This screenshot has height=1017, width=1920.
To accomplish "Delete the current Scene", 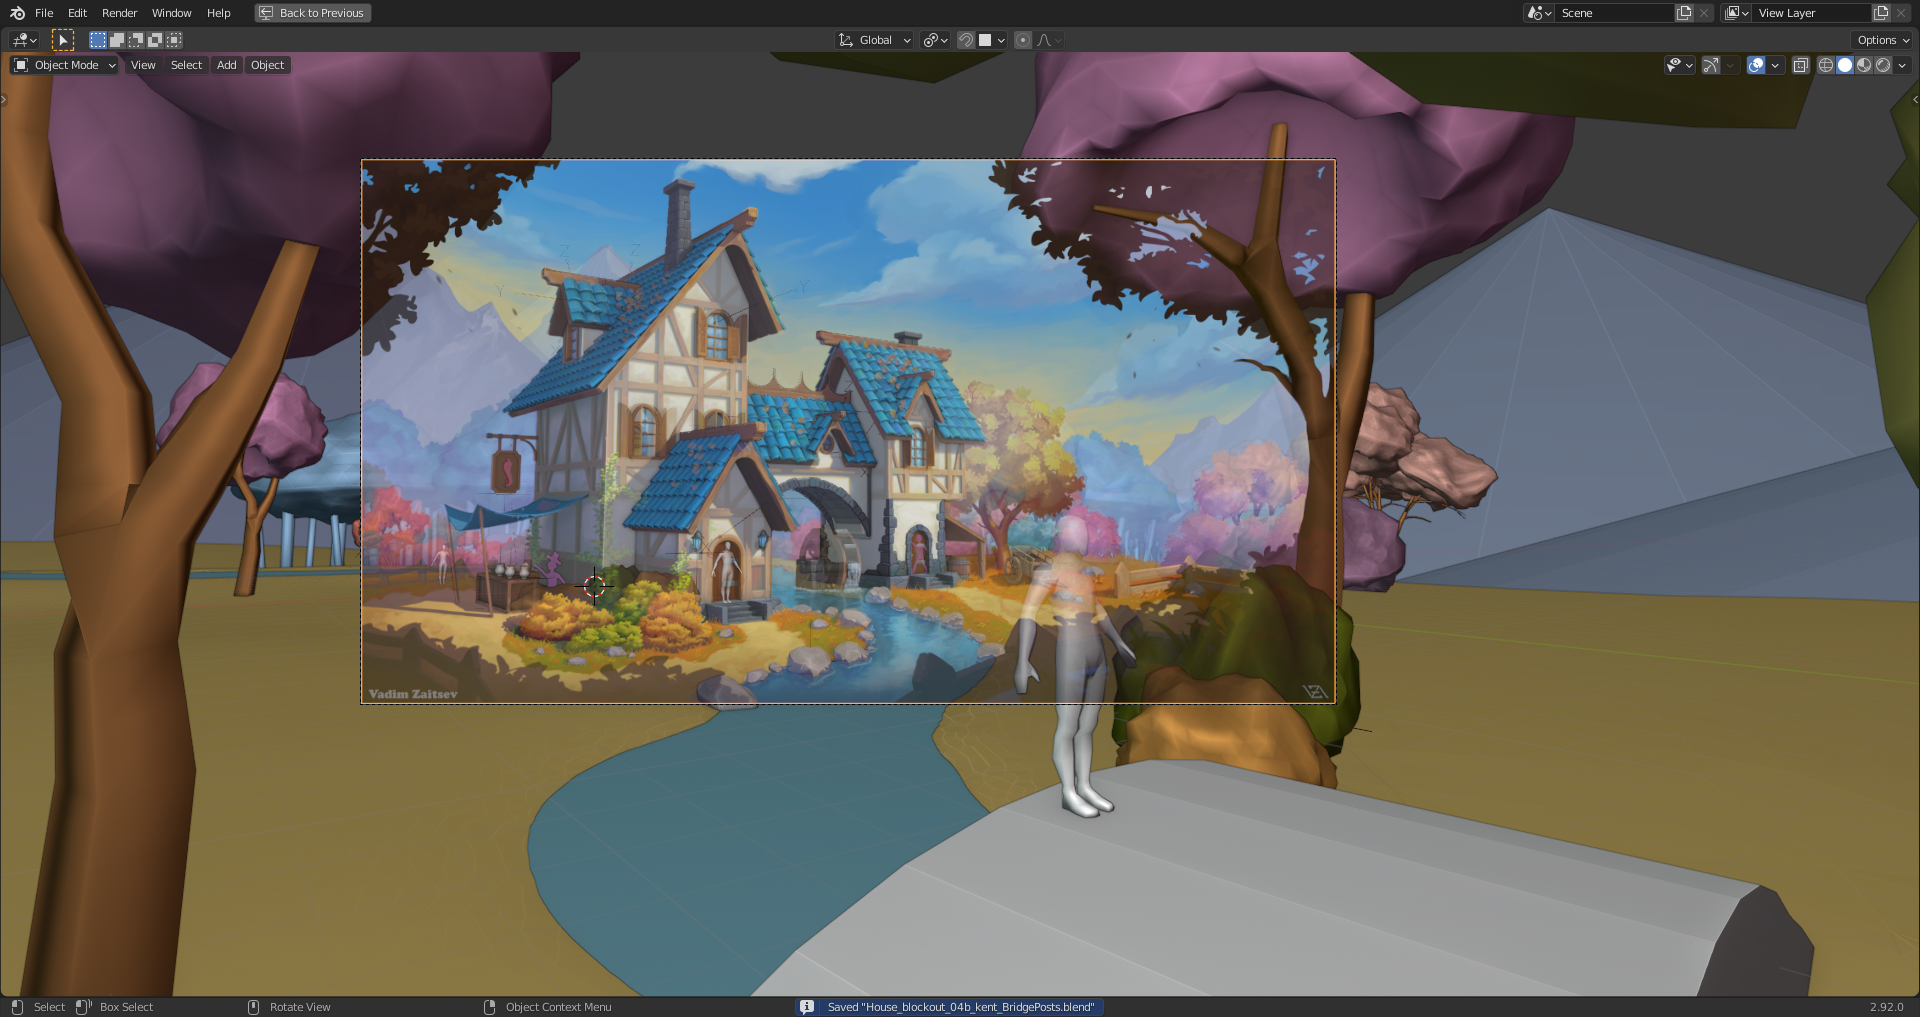I will click(1704, 13).
